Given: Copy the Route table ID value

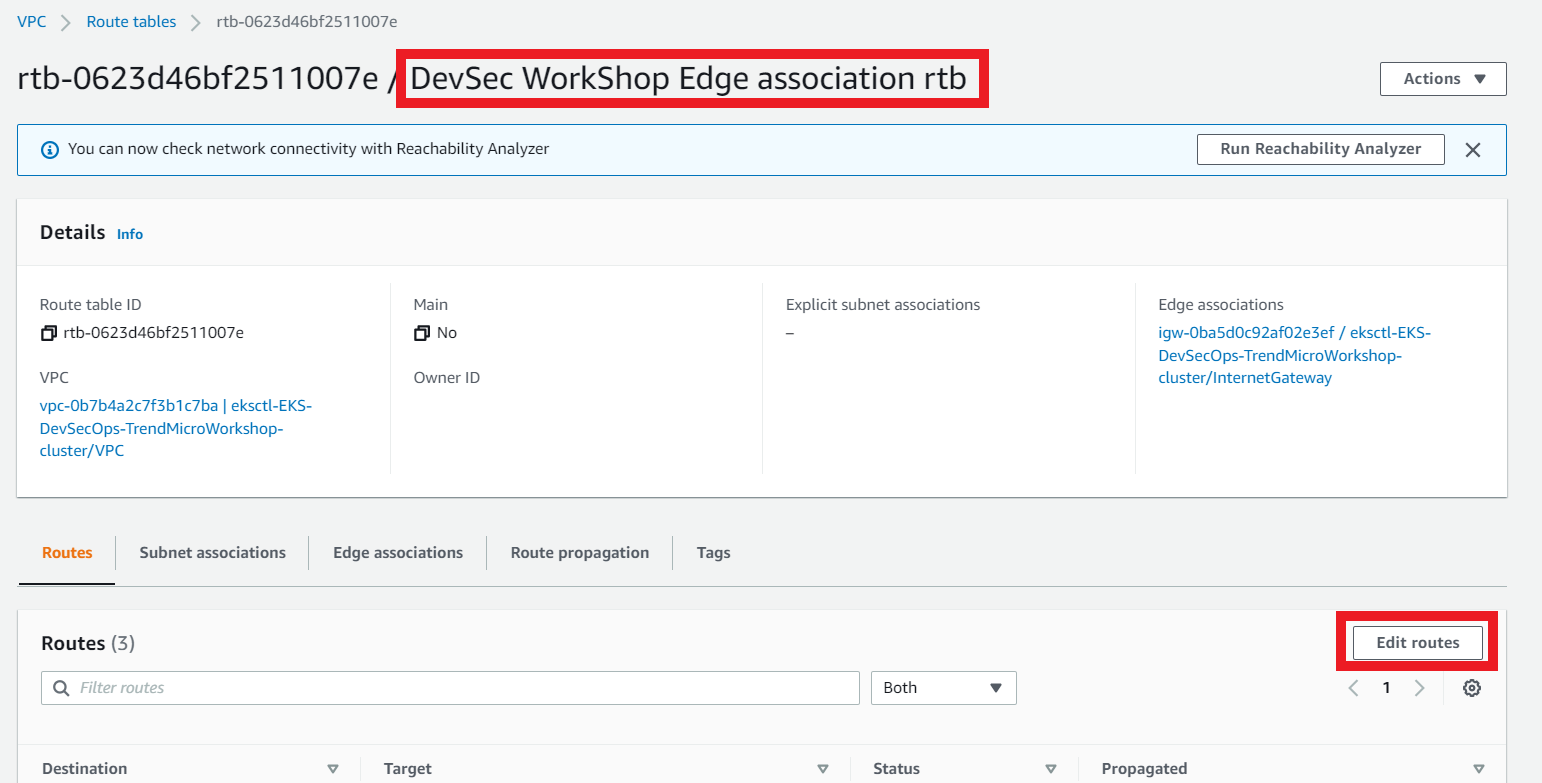Looking at the screenshot, I should tap(49, 333).
